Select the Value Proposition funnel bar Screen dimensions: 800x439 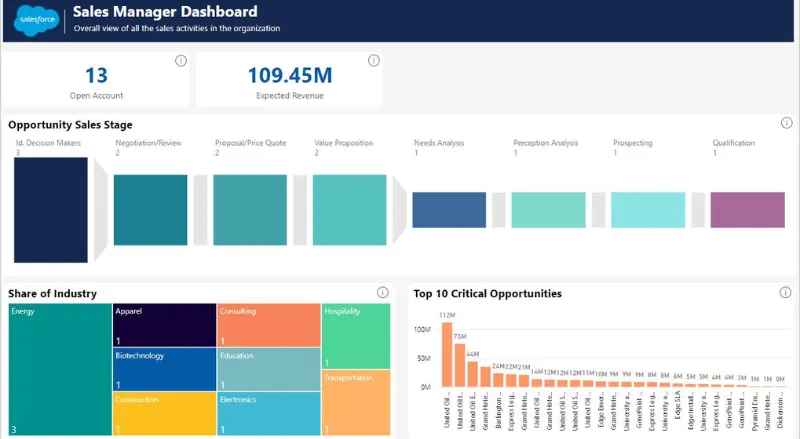[349, 210]
